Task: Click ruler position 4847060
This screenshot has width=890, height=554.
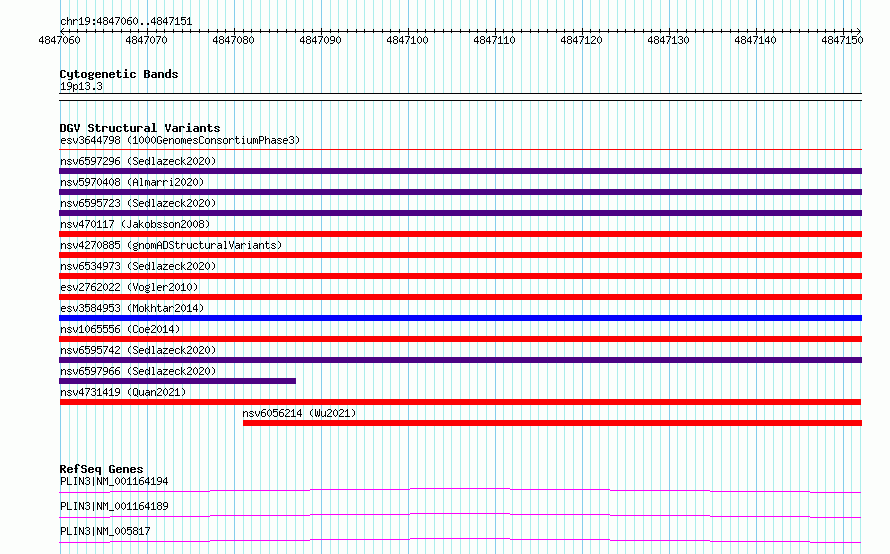Action: [x=59, y=40]
